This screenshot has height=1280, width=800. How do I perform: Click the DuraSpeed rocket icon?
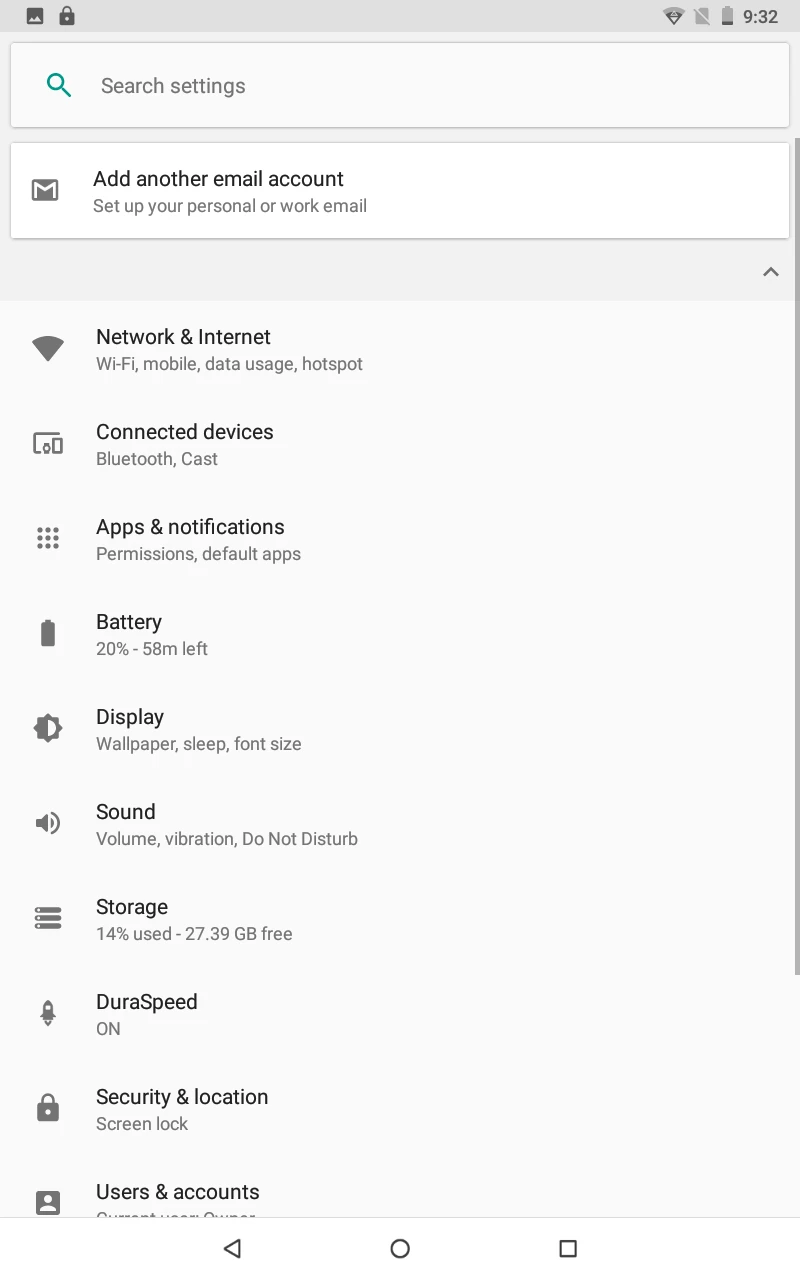pos(48,1012)
